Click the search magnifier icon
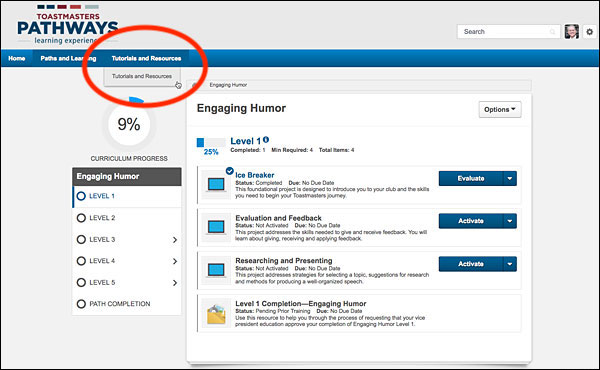600x370 pixels. pyautogui.click(x=552, y=32)
